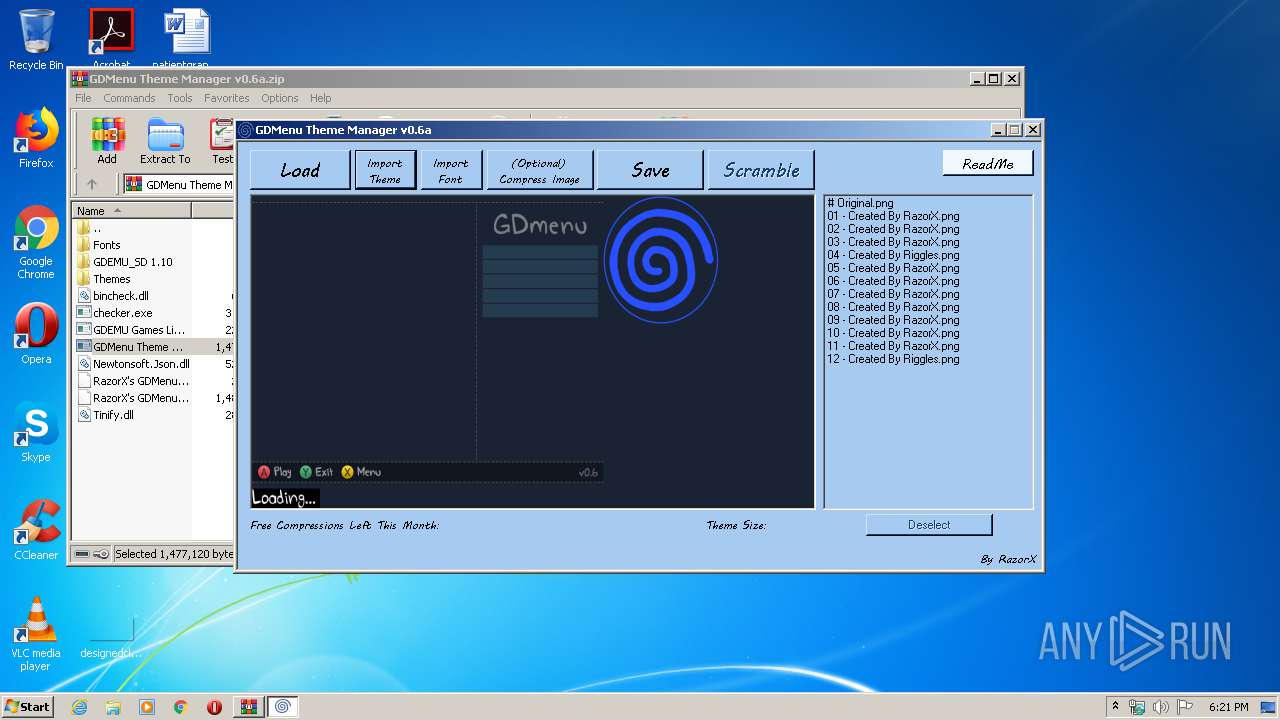Select '04 - Created By Riggles.png'
The image size is (1280, 720).
[893, 255]
